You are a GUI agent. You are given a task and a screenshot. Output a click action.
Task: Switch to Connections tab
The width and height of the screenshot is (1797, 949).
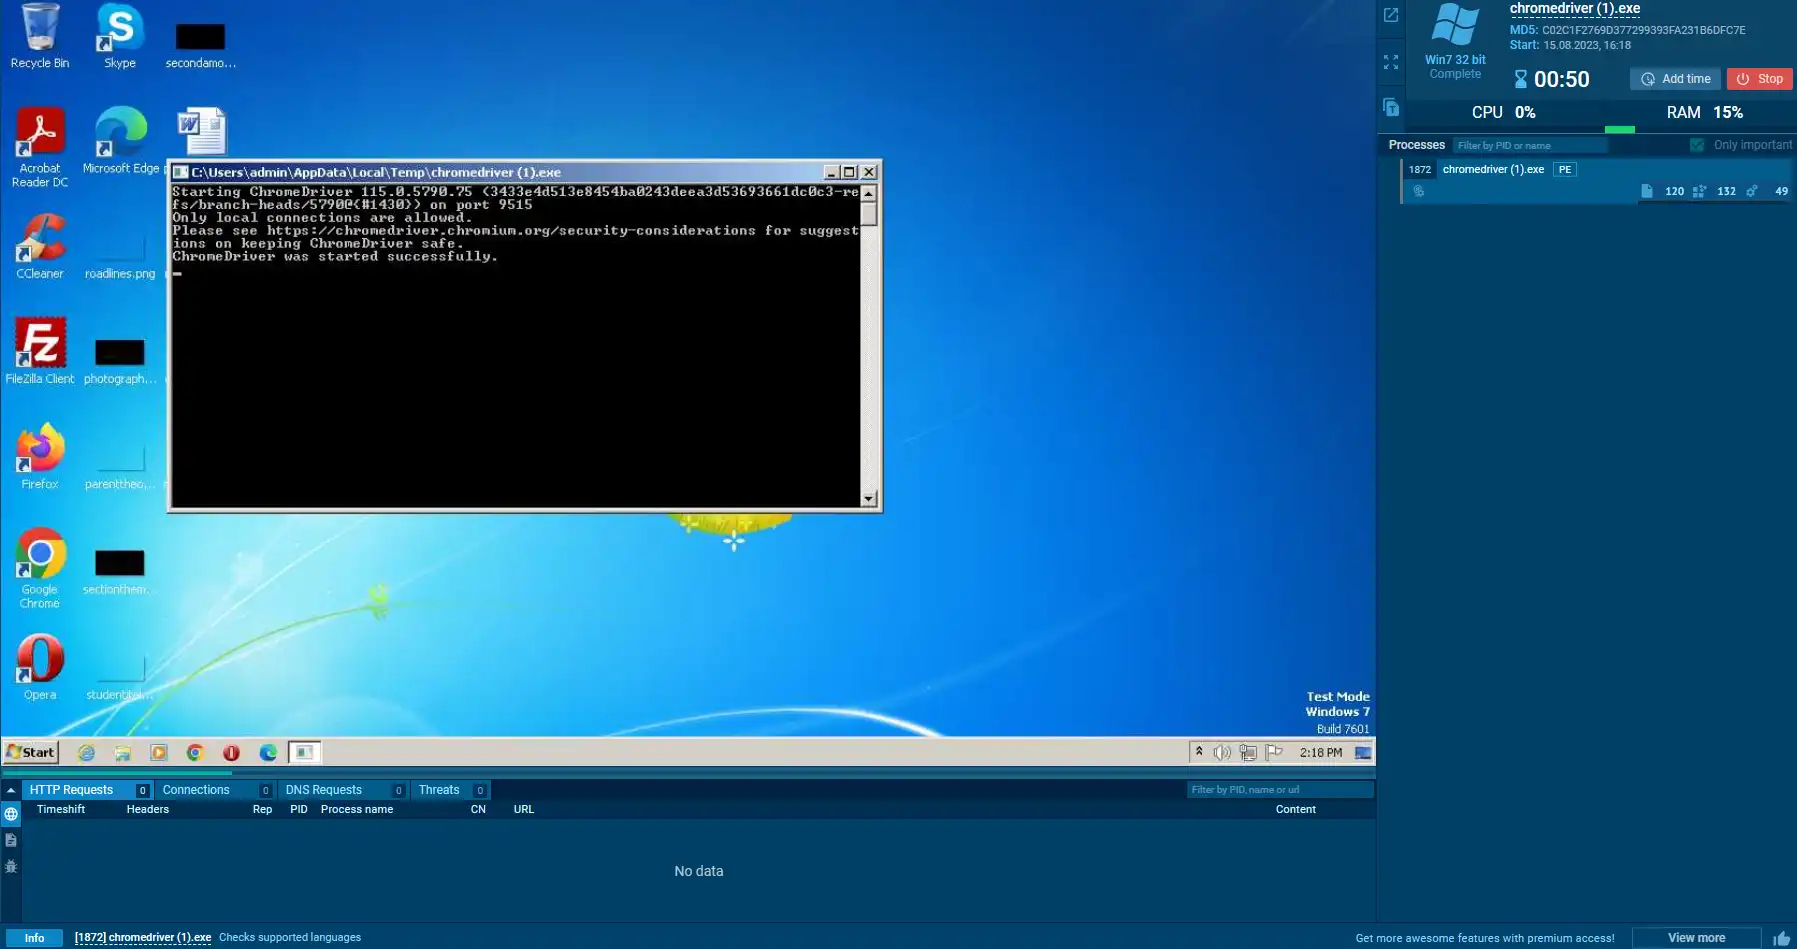(215, 790)
